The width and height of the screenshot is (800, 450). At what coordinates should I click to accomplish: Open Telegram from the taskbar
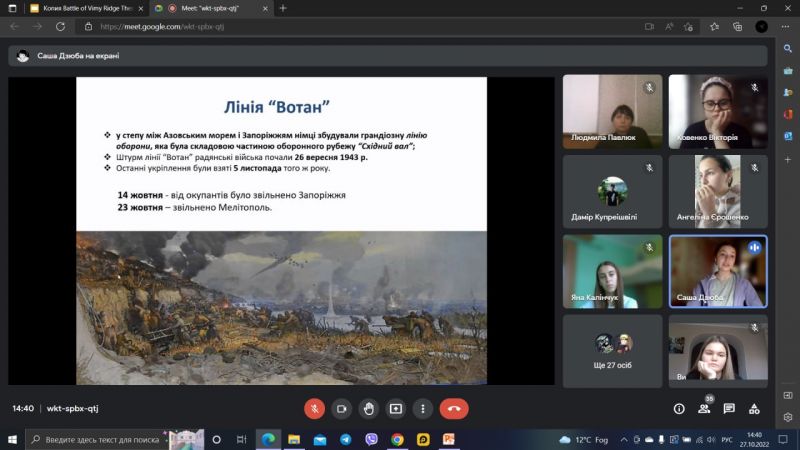pos(345,439)
